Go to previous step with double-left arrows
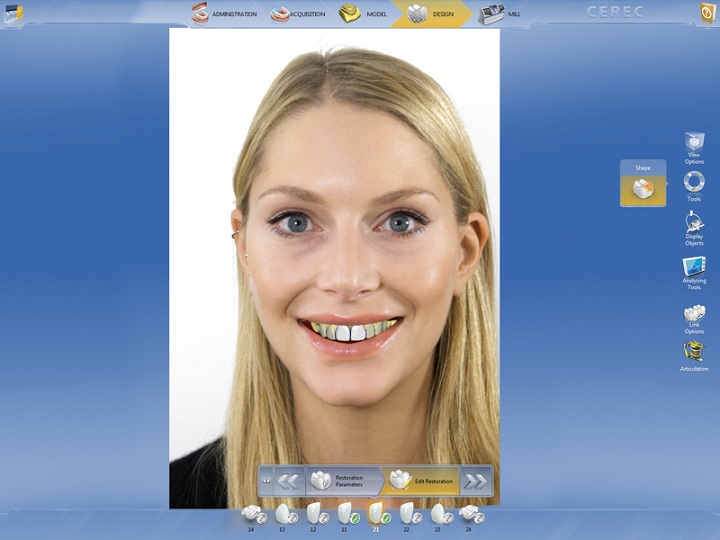Screen dimensions: 720x540 [x=288, y=481]
